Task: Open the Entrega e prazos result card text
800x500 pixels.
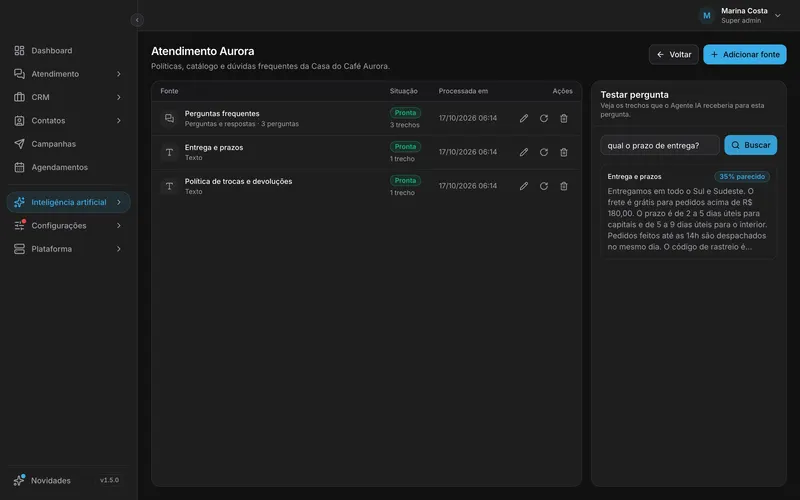Action: (688, 219)
